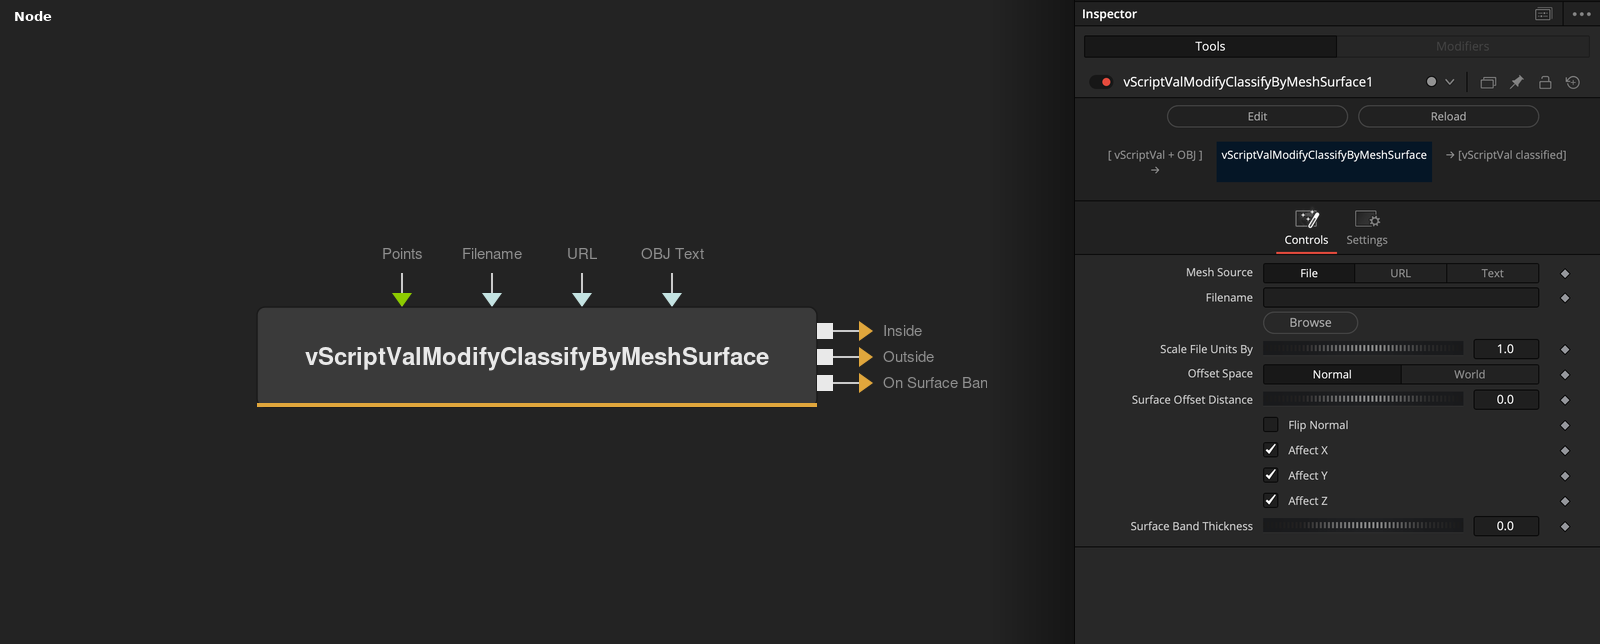
Task: Click the Surface Offset Distance keyframe diamond
Action: tap(1565, 400)
